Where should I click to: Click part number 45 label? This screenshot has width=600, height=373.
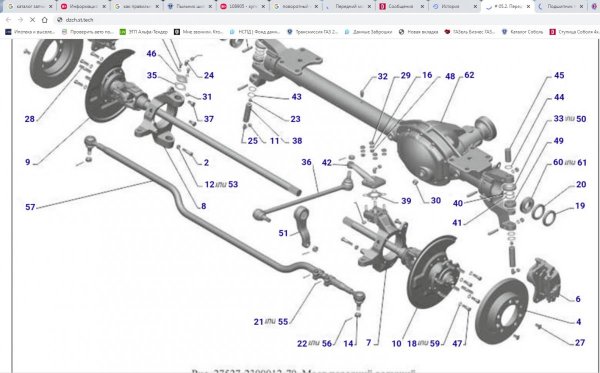[x=559, y=75]
